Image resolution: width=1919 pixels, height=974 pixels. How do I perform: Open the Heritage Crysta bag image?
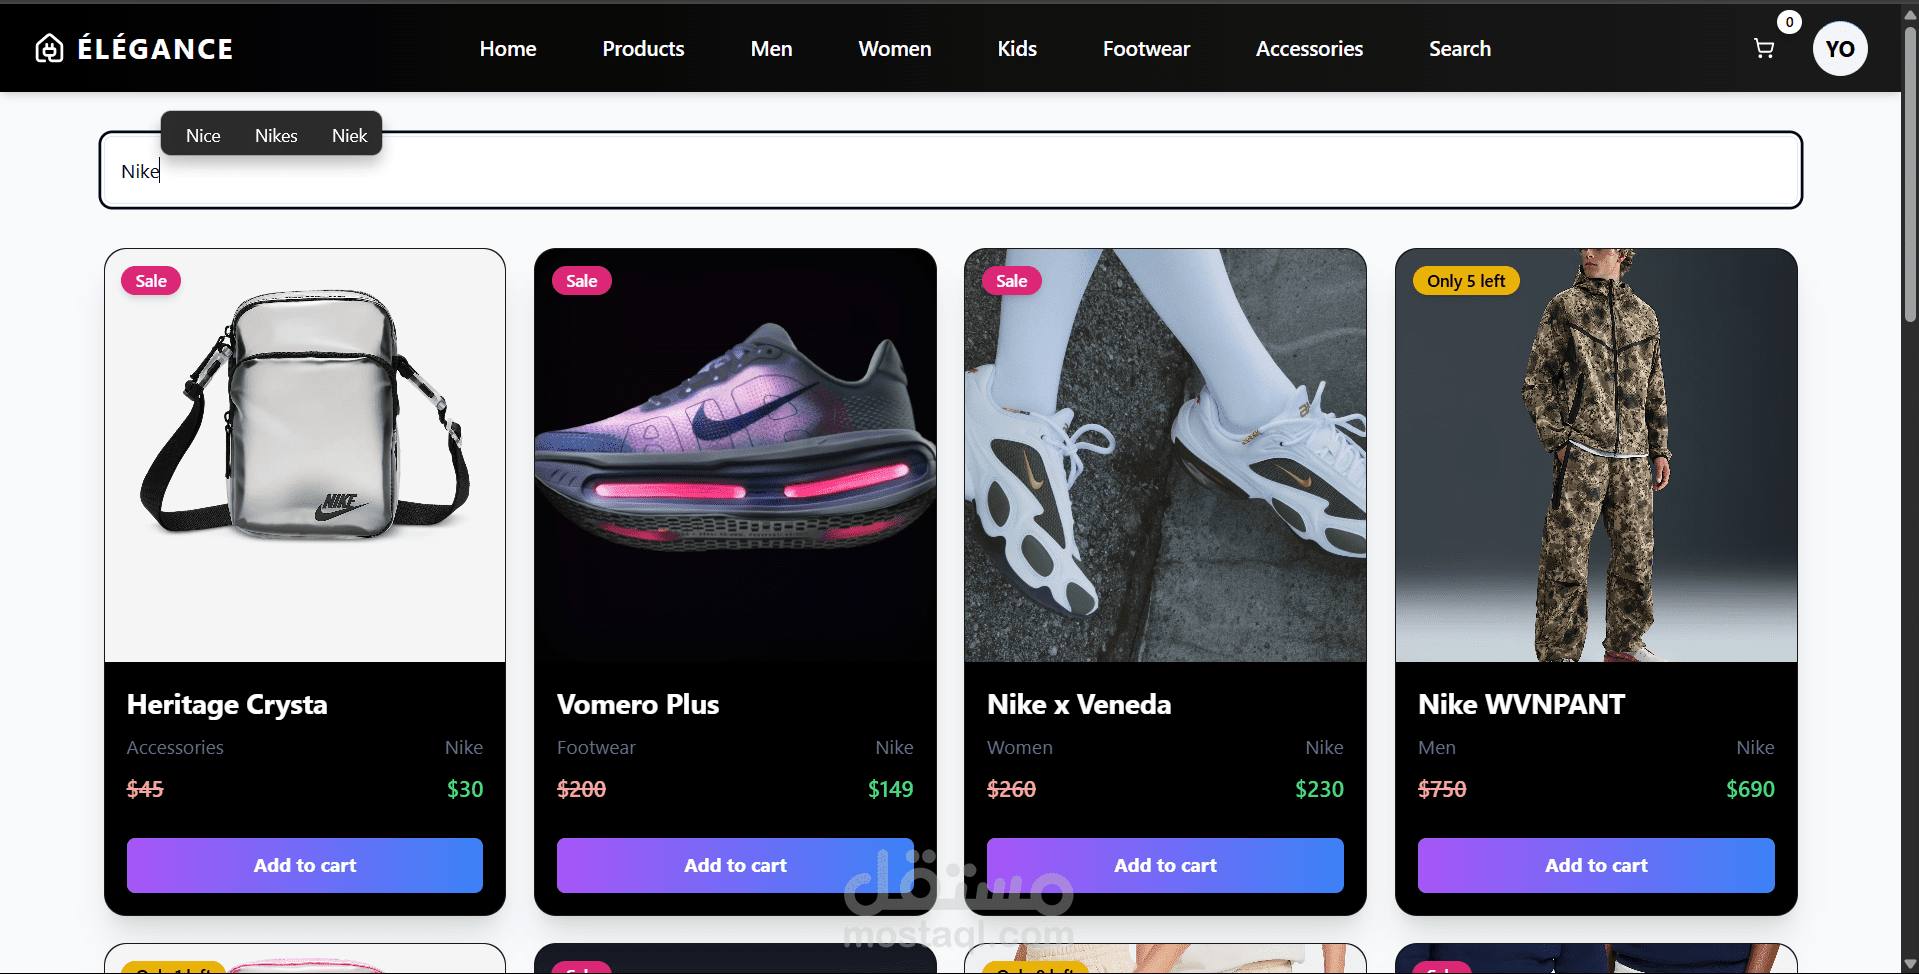(x=305, y=455)
